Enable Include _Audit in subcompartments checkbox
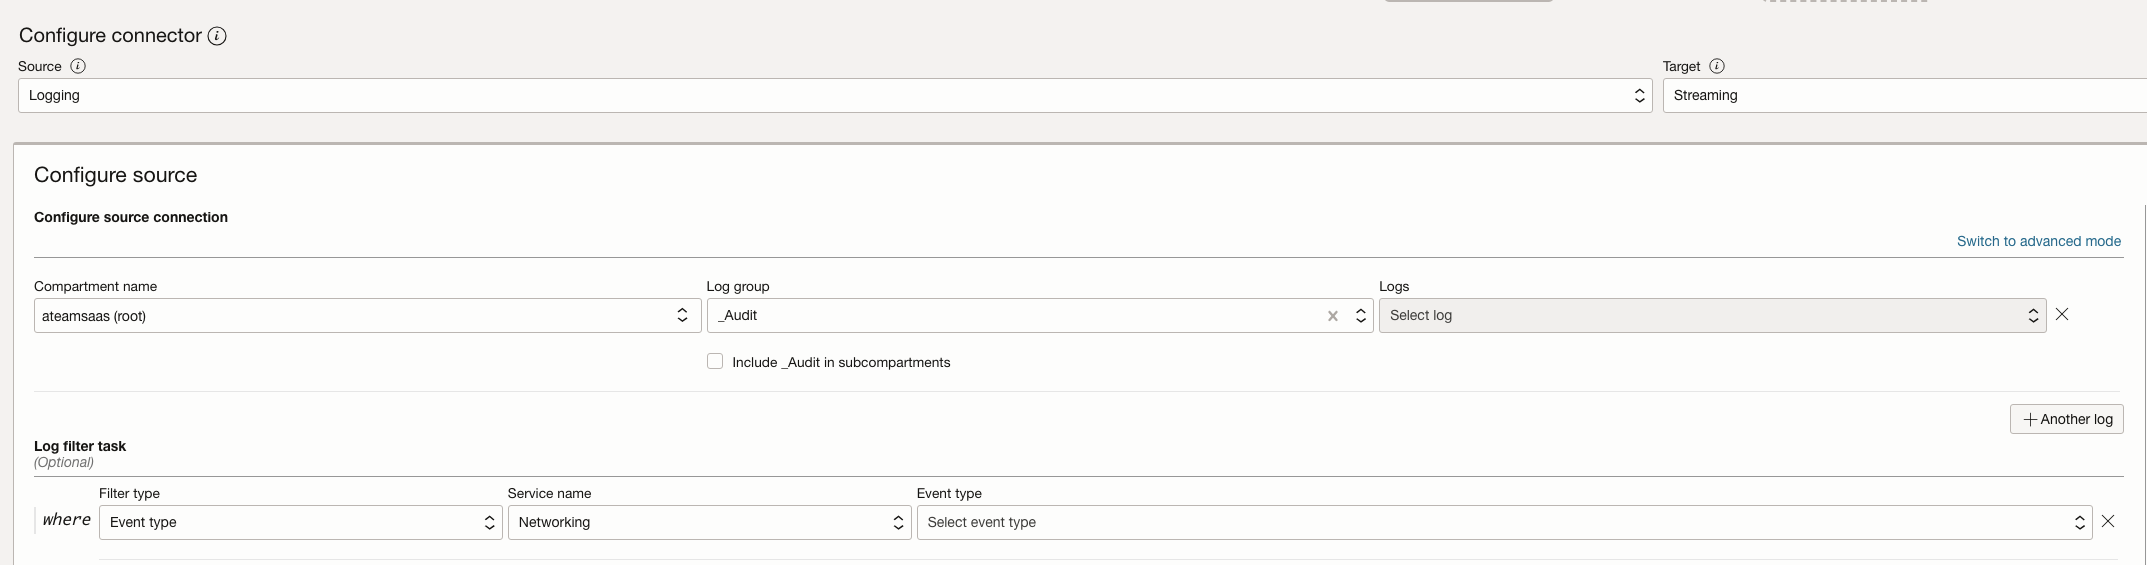This screenshot has width=2147, height=565. coord(715,362)
